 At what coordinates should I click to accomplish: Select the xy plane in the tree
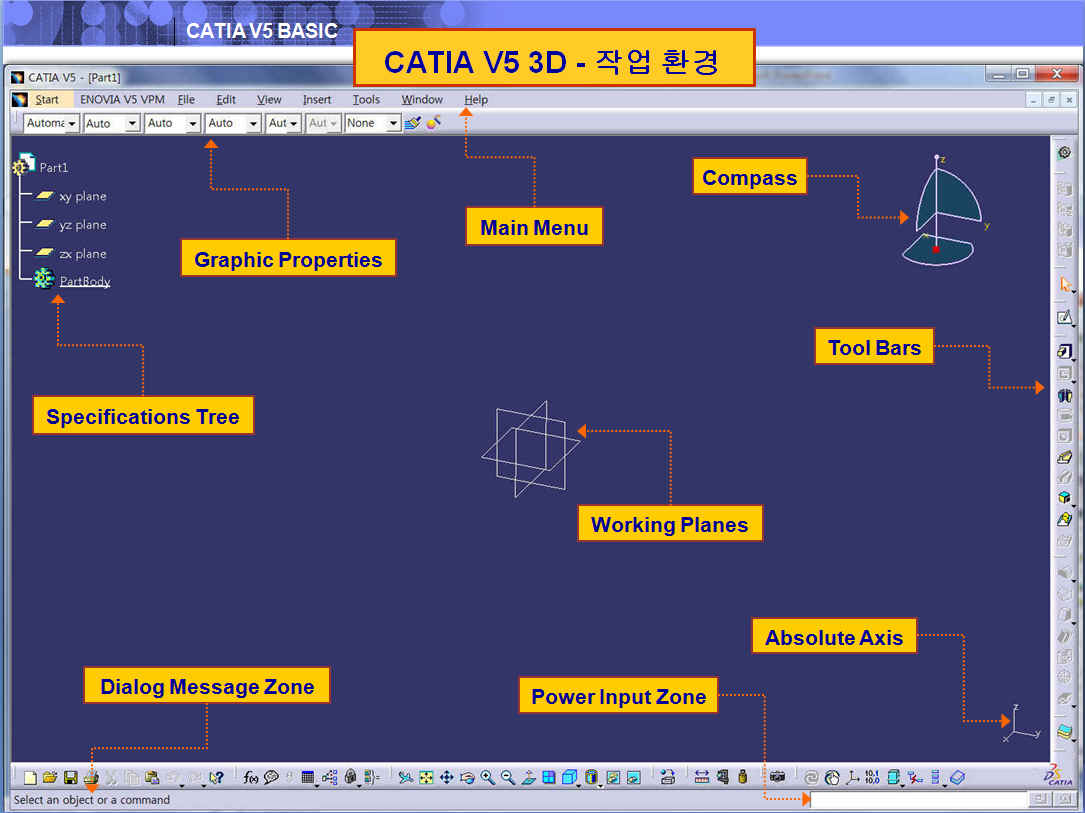(x=82, y=197)
